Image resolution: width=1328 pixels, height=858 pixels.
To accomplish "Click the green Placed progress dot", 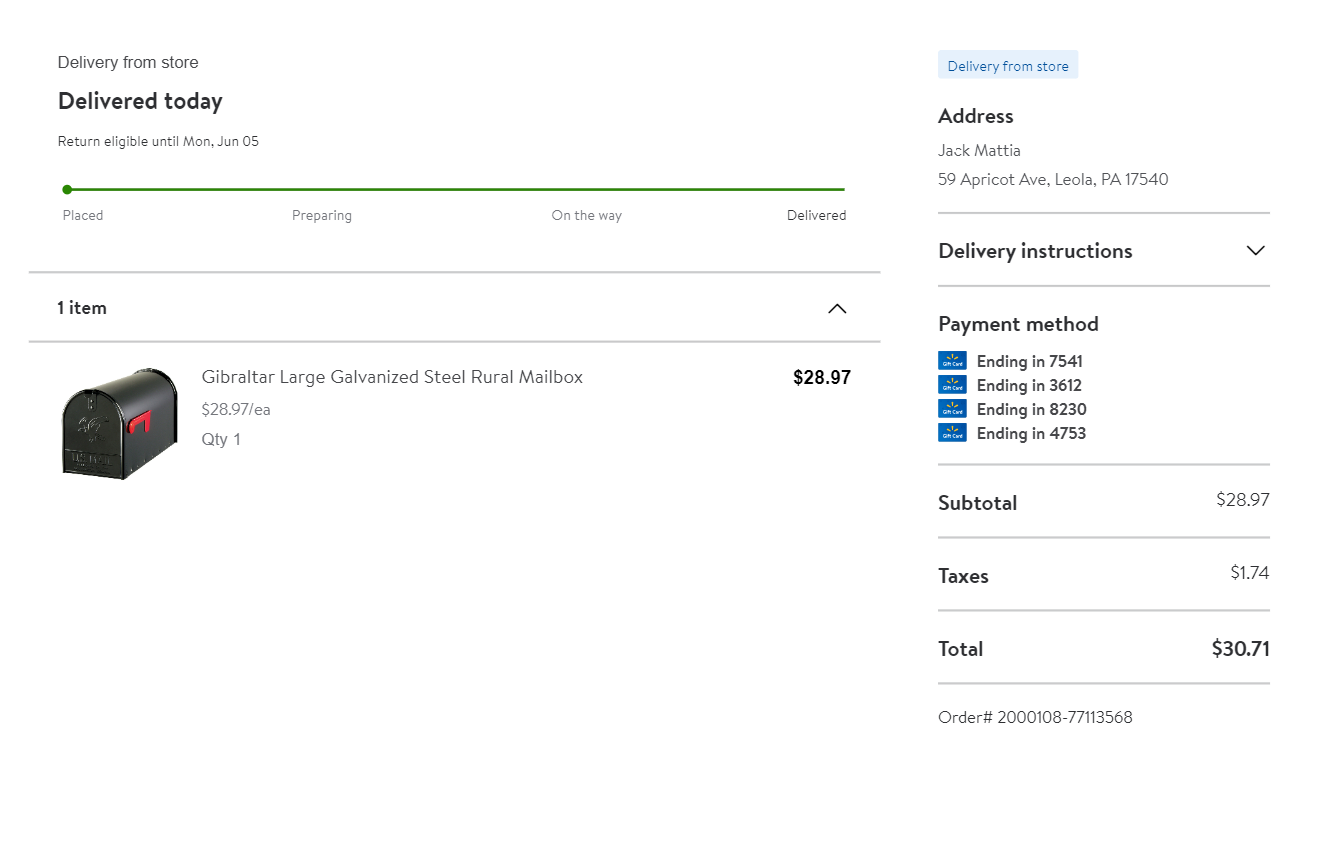I will (x=67, y=189).
